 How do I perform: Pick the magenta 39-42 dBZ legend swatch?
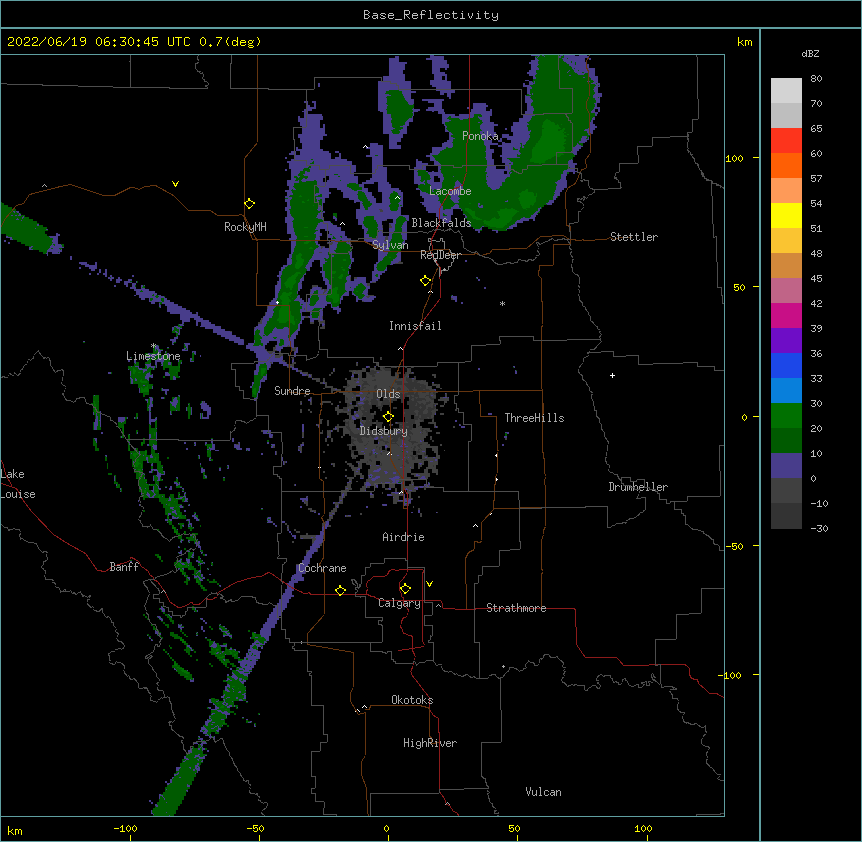coord(786,315)
